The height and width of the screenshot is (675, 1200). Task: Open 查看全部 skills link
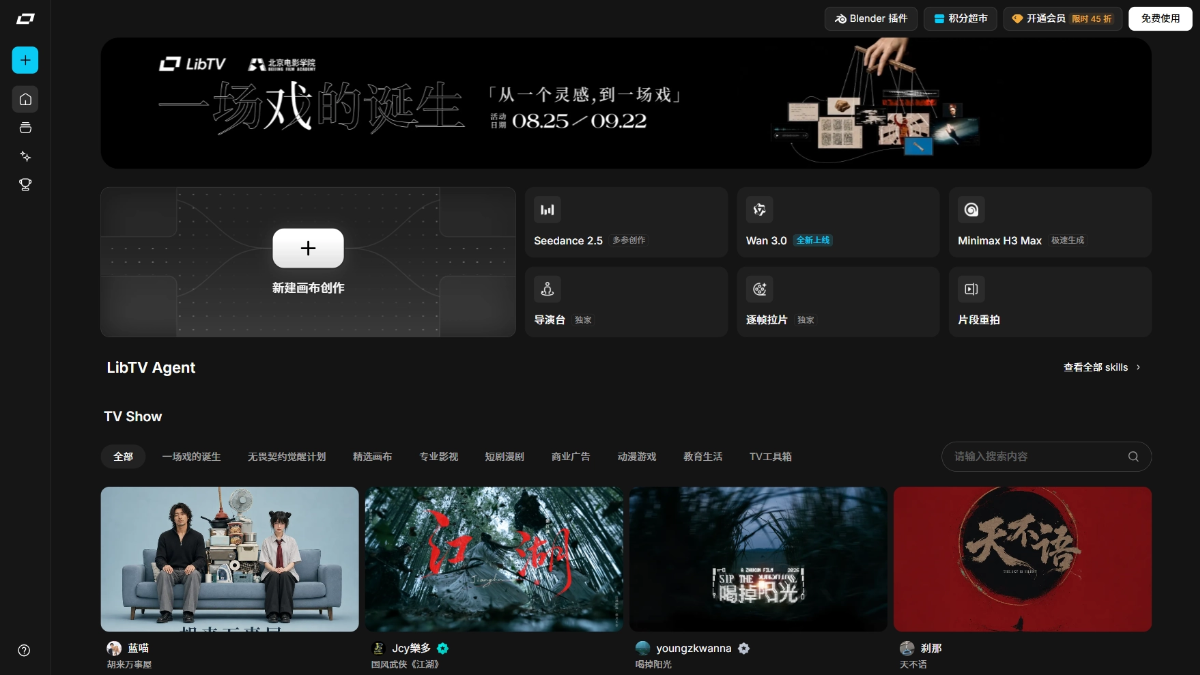pyautogui.click(x=1102, y=367)
